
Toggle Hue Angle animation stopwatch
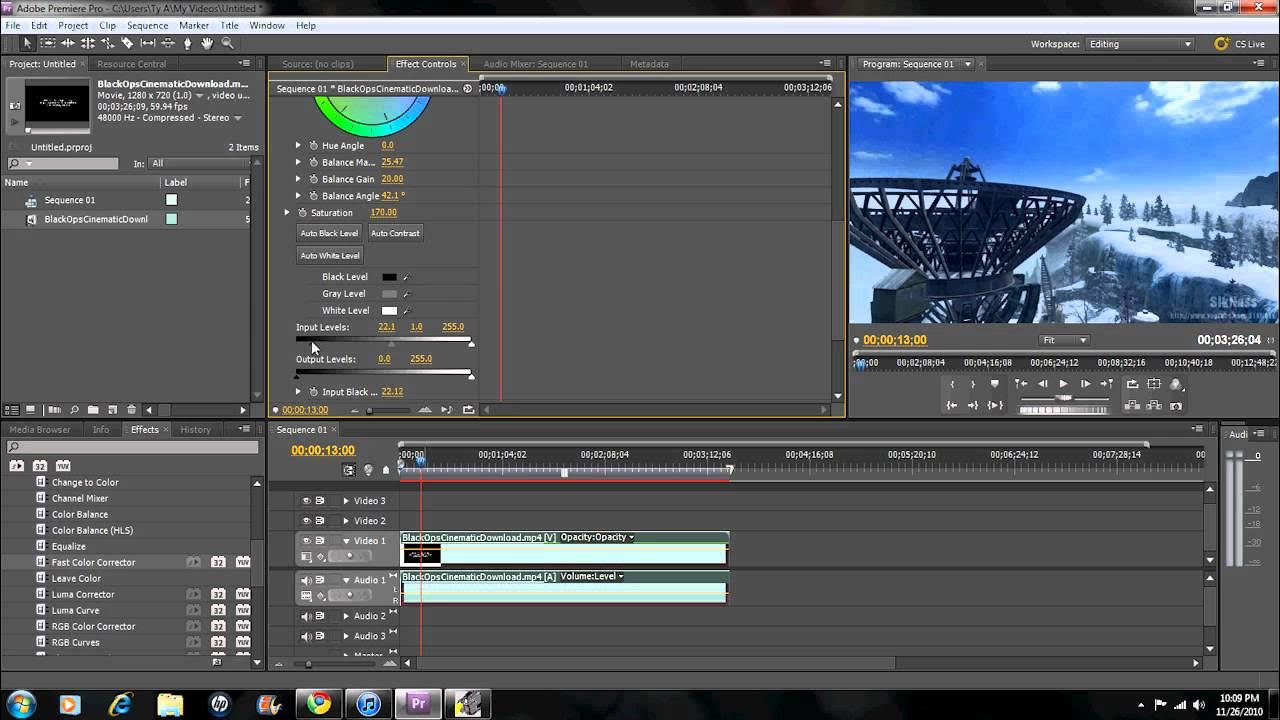pyautogui.click(x=313, y=145)
